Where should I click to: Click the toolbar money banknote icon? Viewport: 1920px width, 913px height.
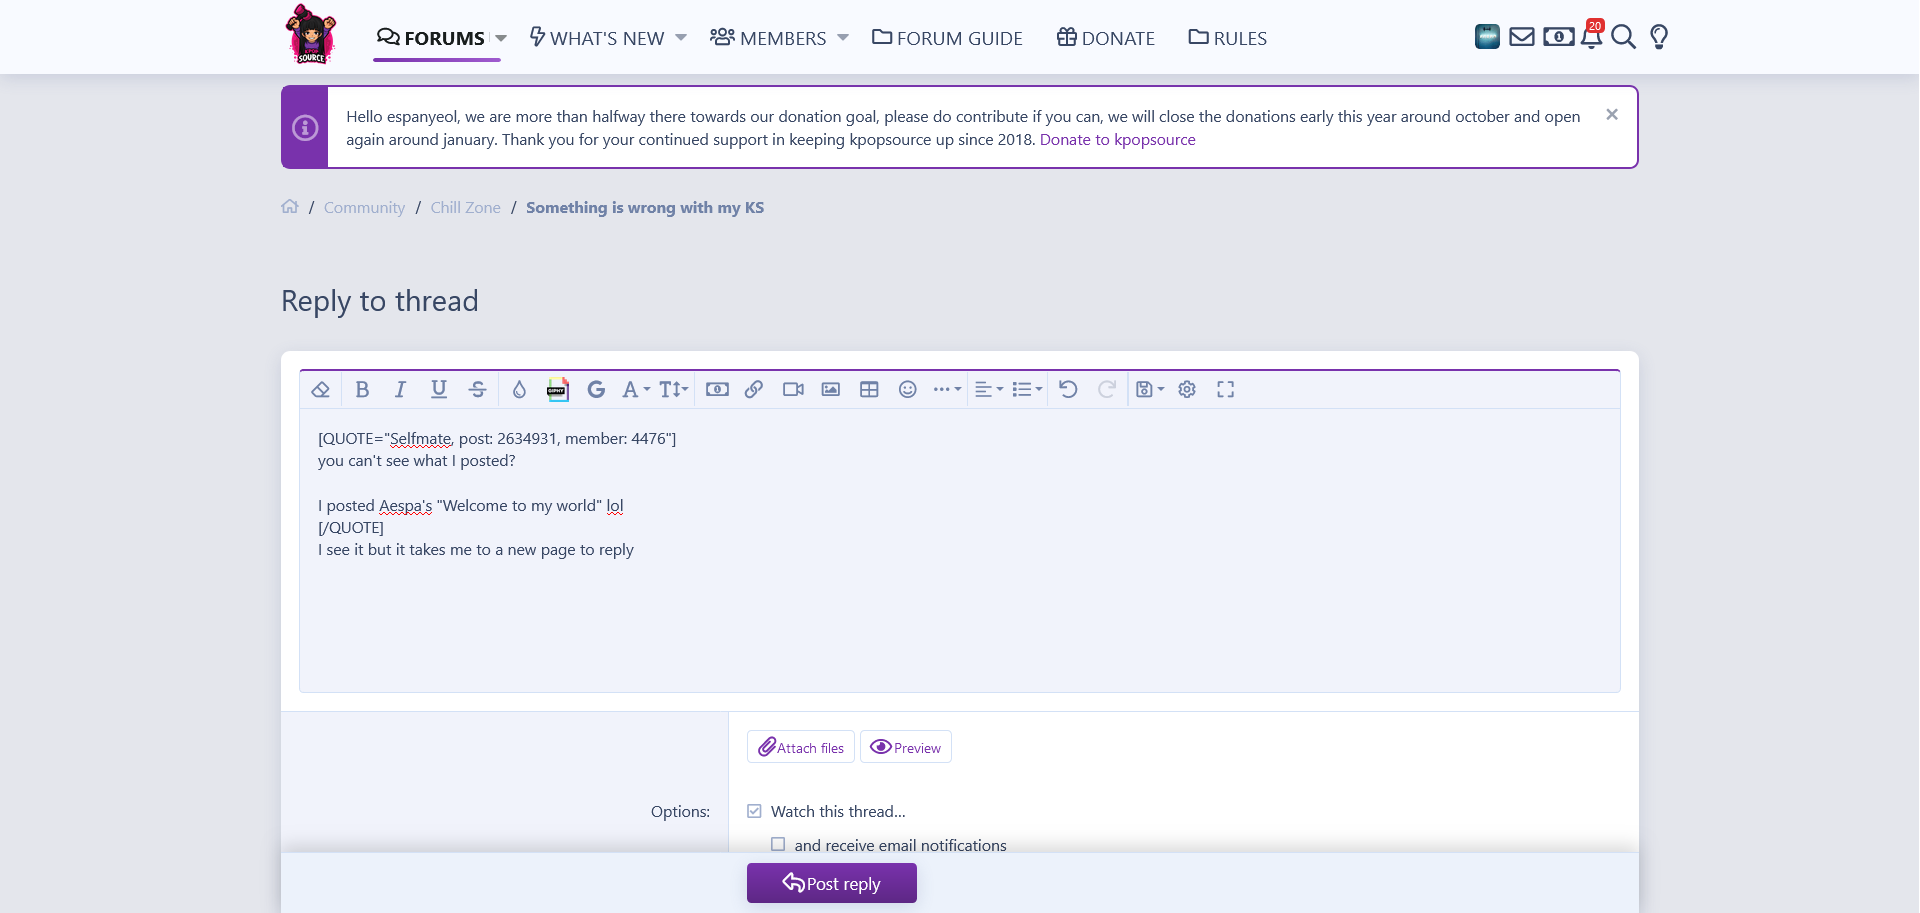pyautogui.click(x=717, y=390)
